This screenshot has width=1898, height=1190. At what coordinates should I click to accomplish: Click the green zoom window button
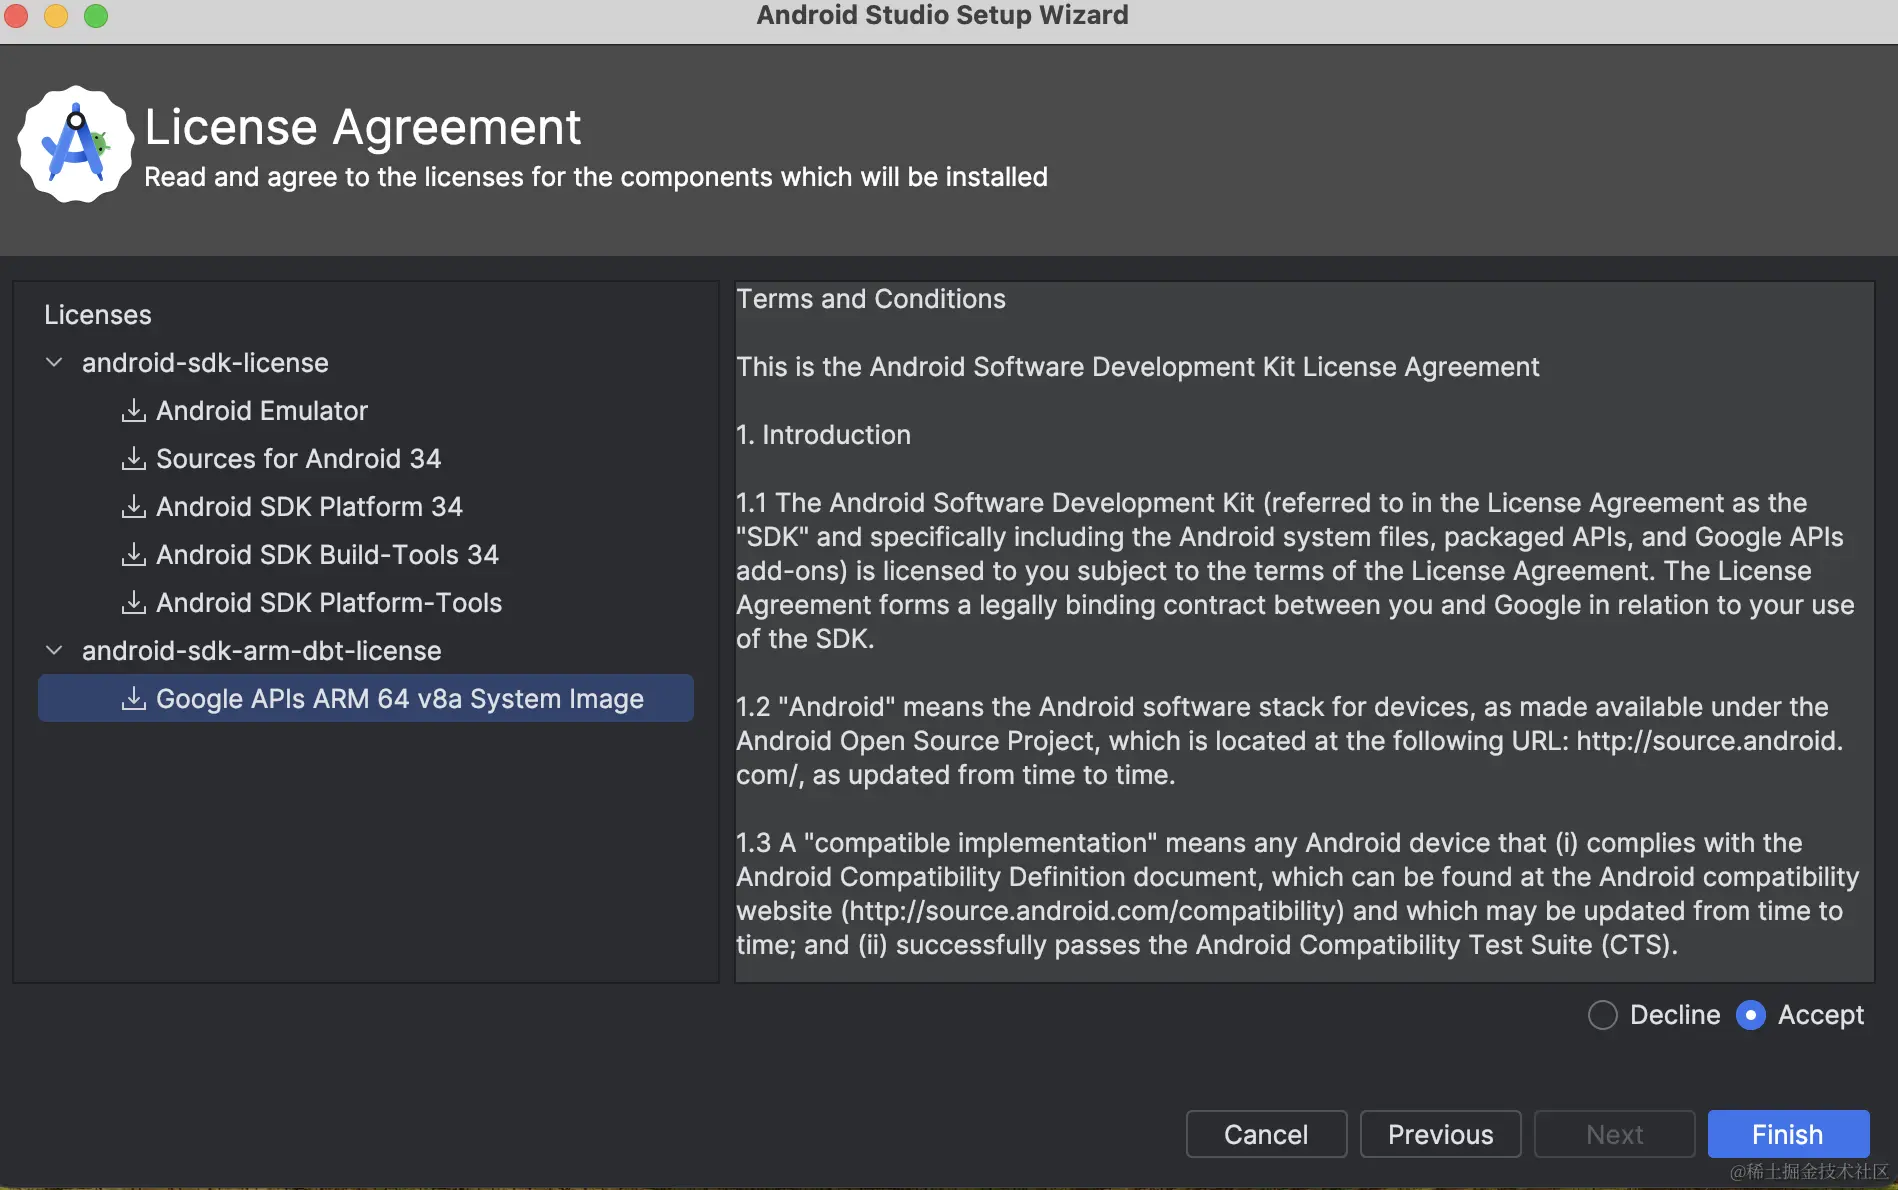(x=96, y=16)
